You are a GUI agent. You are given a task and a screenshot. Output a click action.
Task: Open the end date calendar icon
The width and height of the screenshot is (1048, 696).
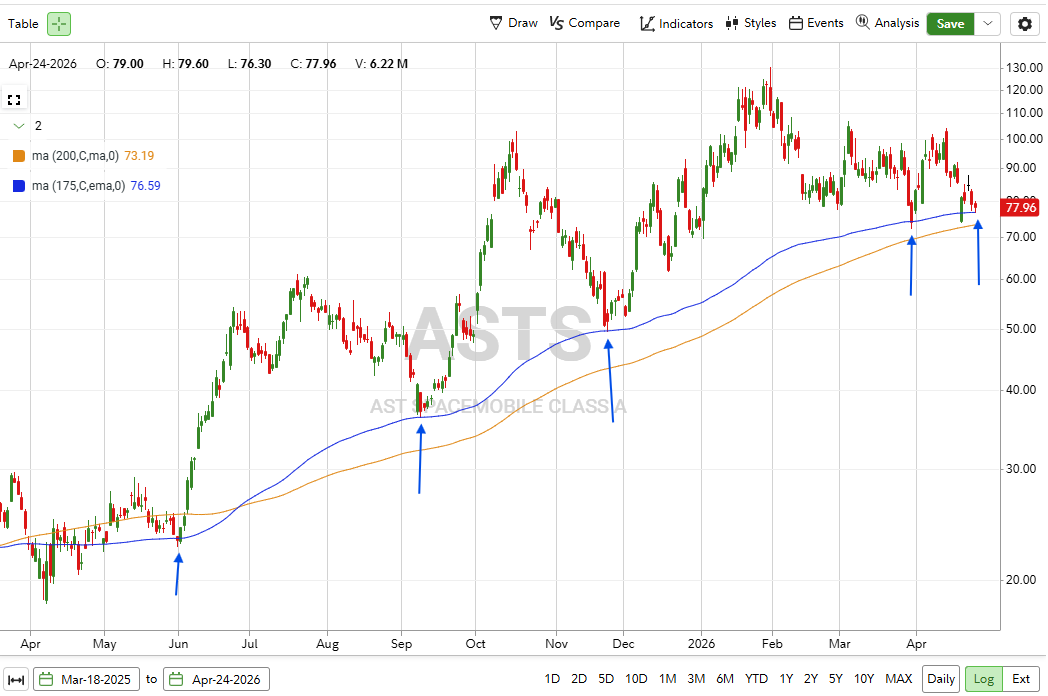click(x=176, y=679)
